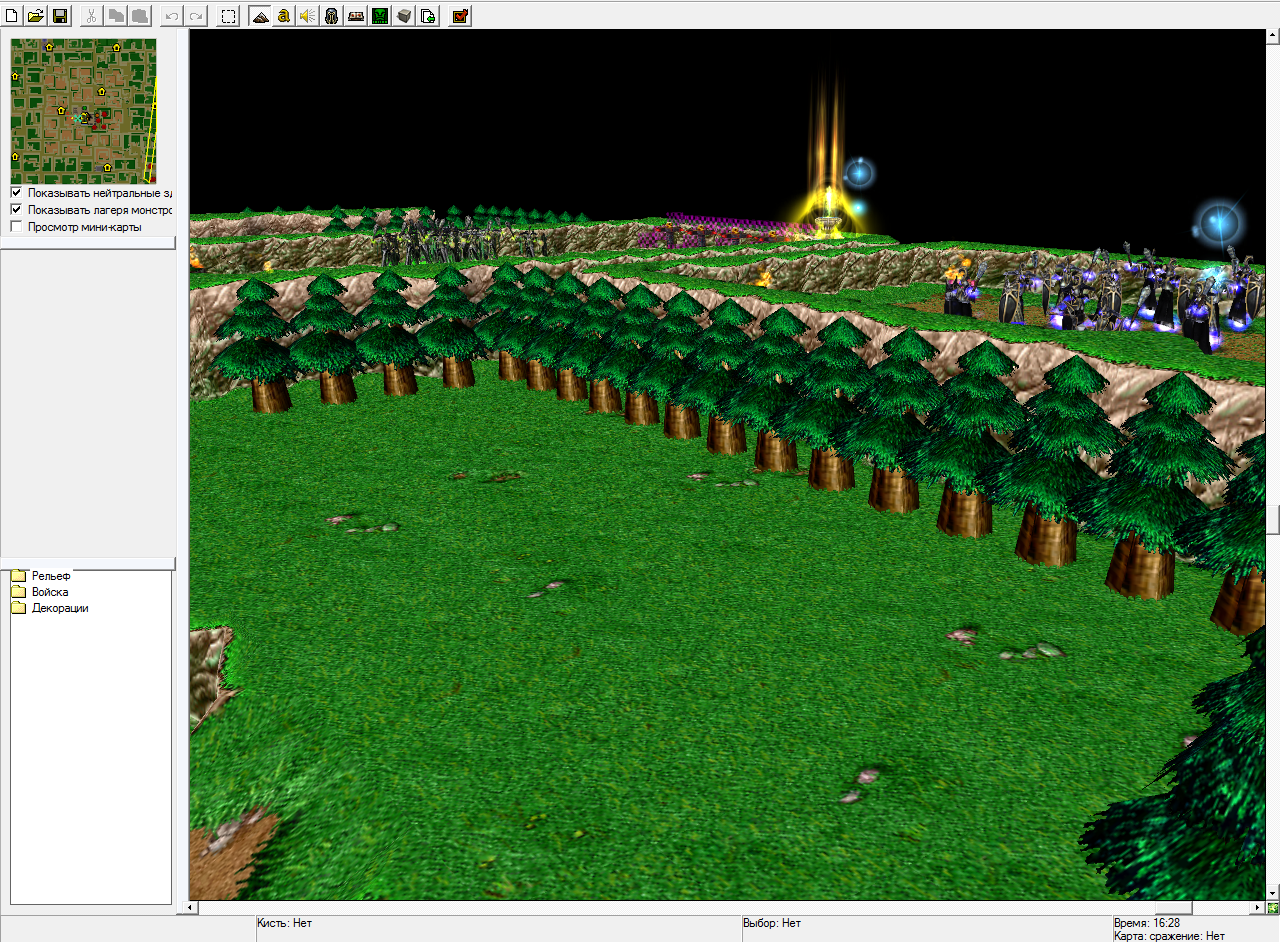Click the viewport vertical scrollbar thumb
Image resolution: width=1280 pixels, height=943 pixels.
[1273, 520]
